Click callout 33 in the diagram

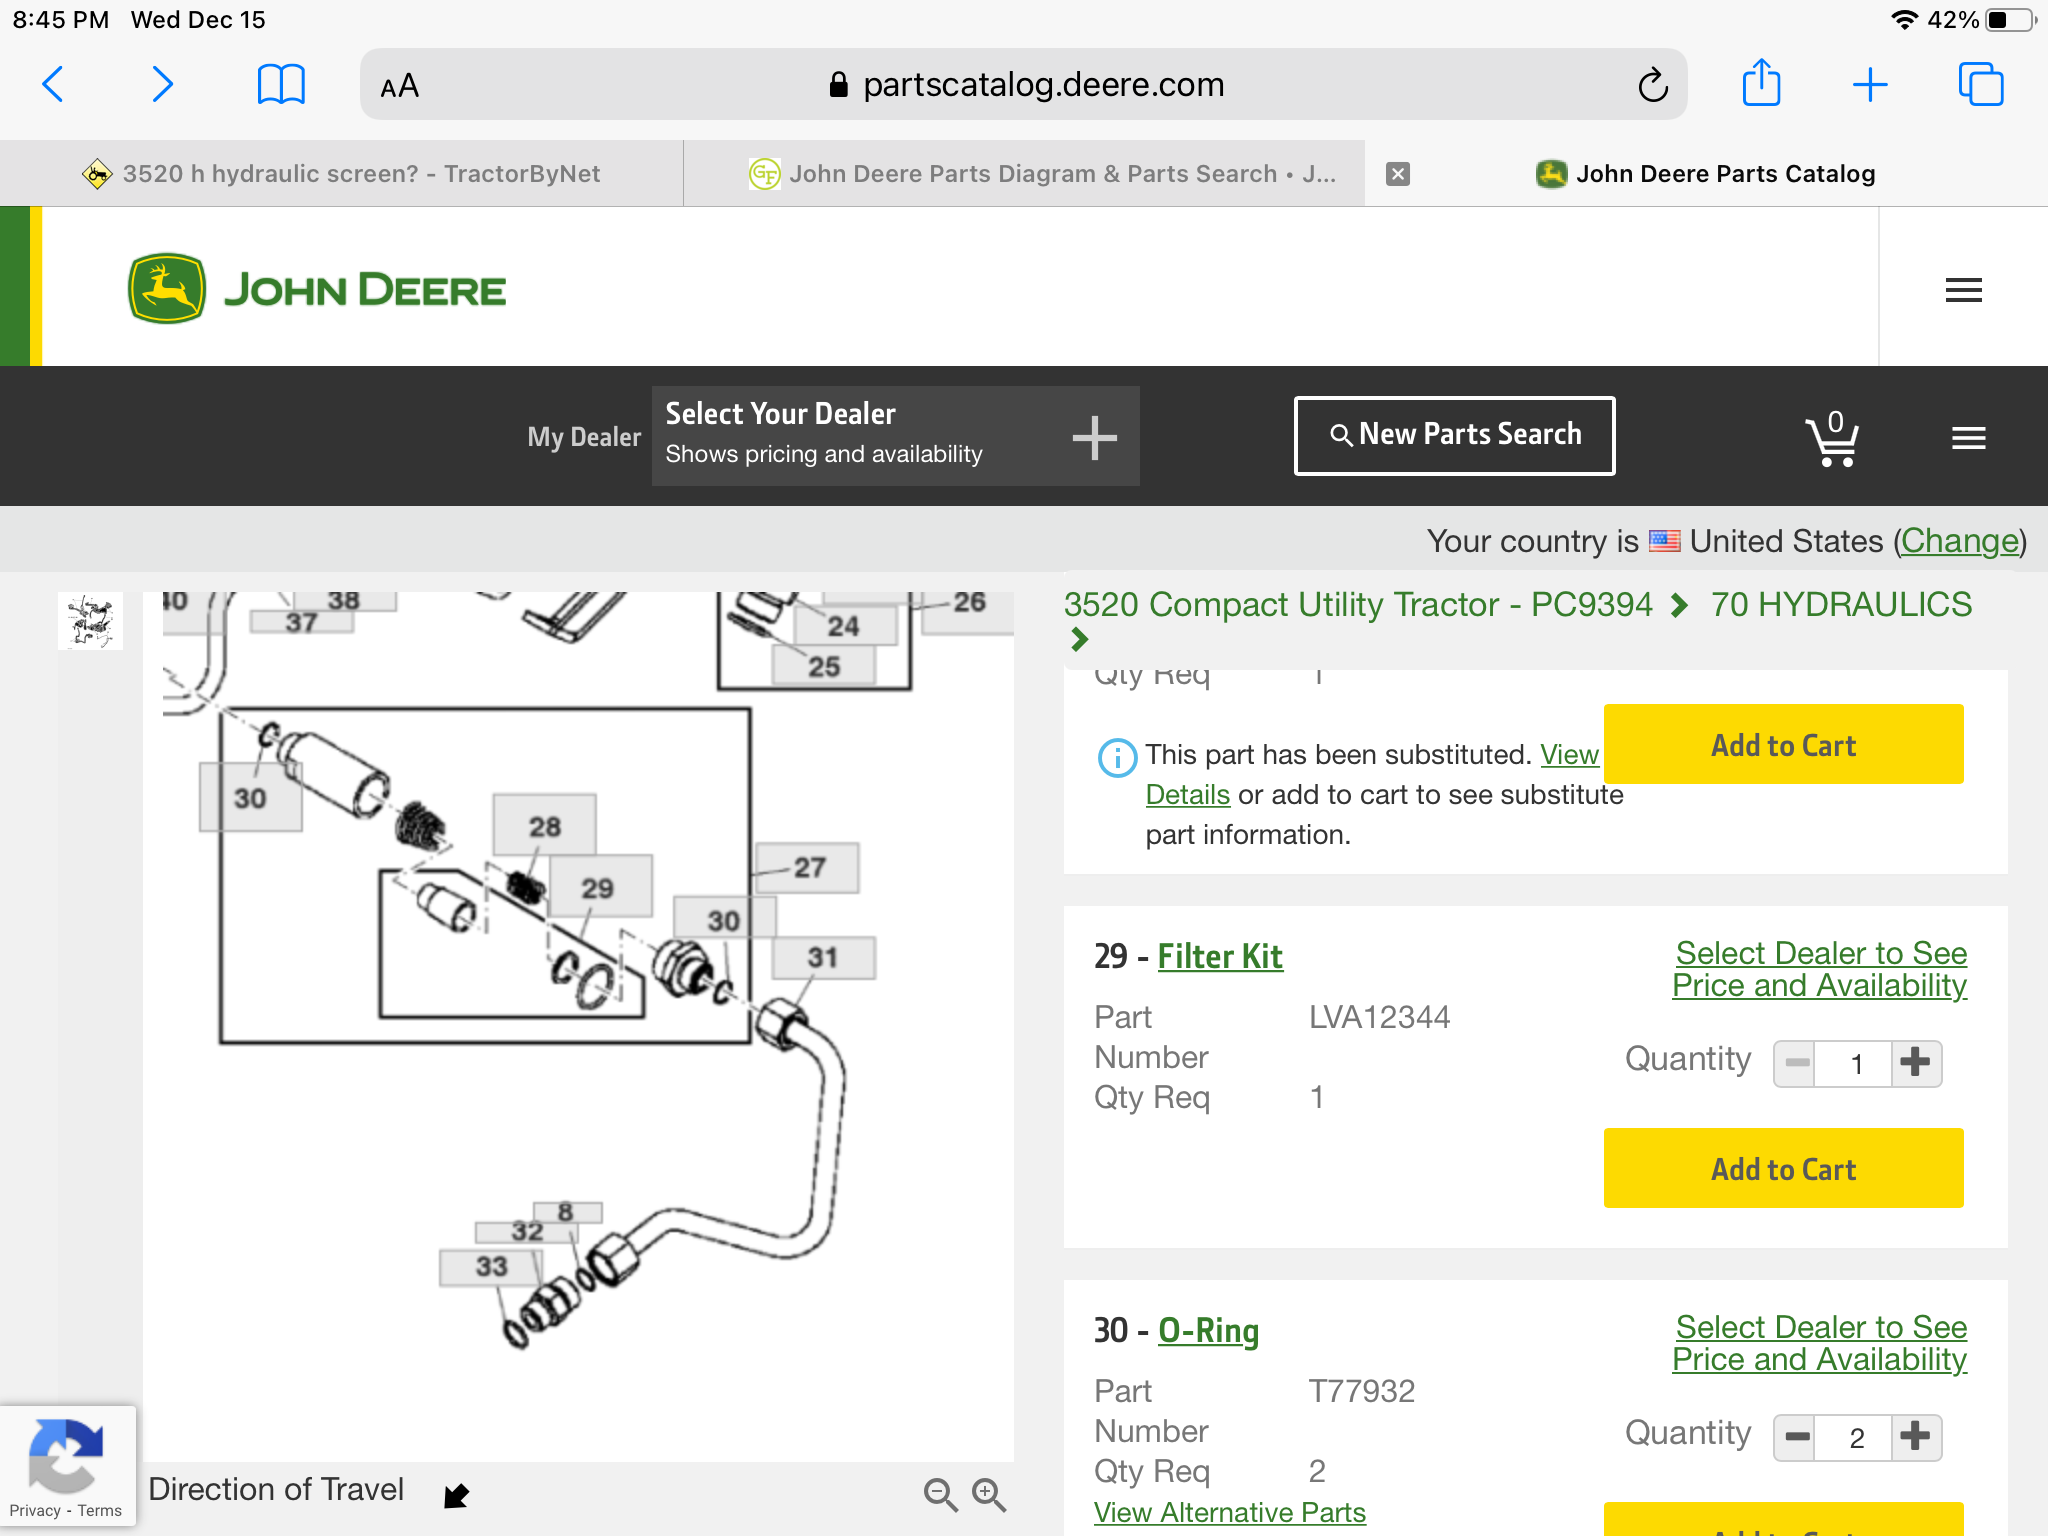[491, 1267]
